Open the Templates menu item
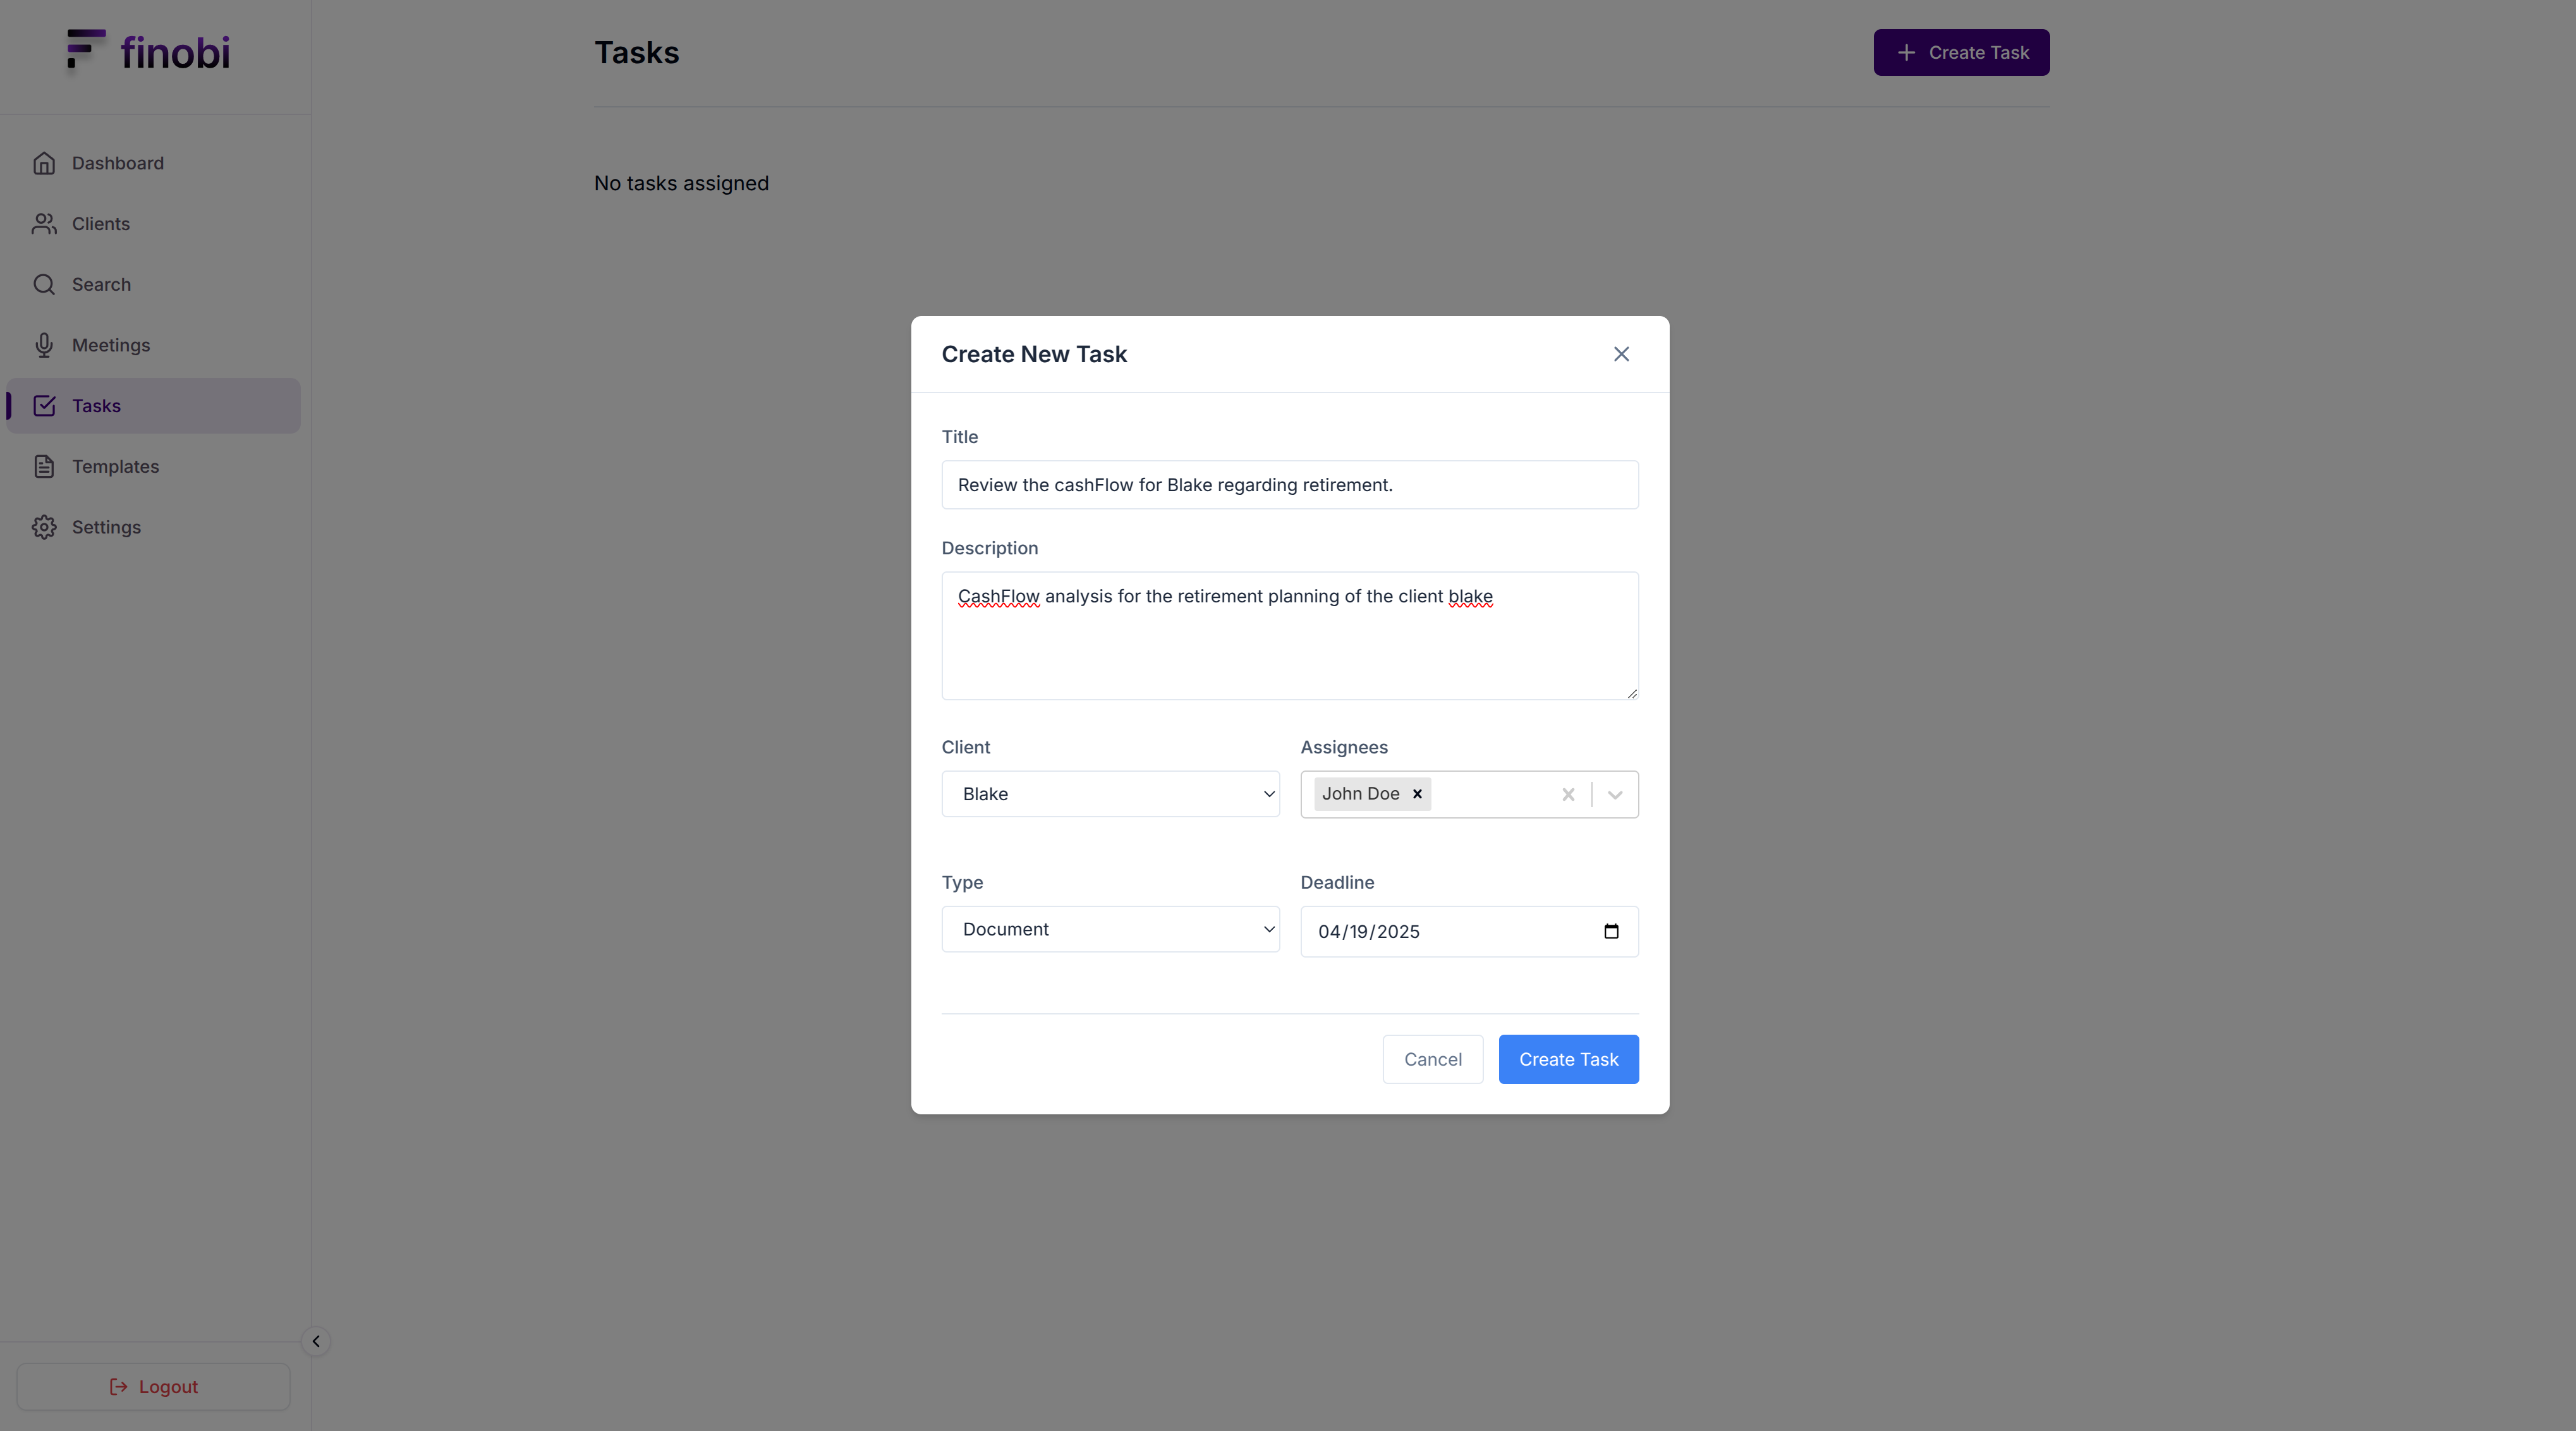The height and width of the screenshot is (1431, 2576). pos(153,467)
